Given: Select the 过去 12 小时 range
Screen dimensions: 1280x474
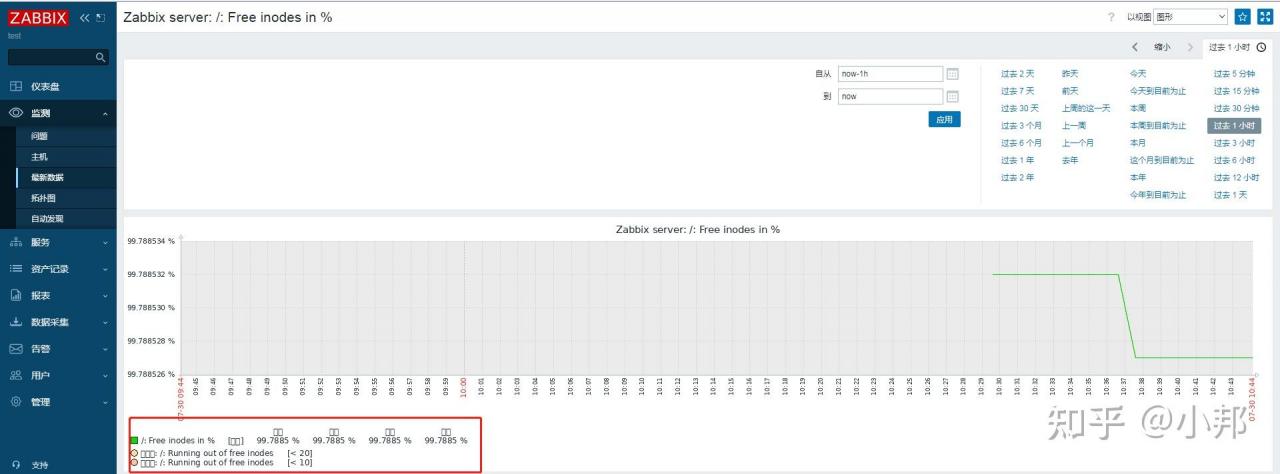Looking at the screenshot, I should (x=1237, y=177).
